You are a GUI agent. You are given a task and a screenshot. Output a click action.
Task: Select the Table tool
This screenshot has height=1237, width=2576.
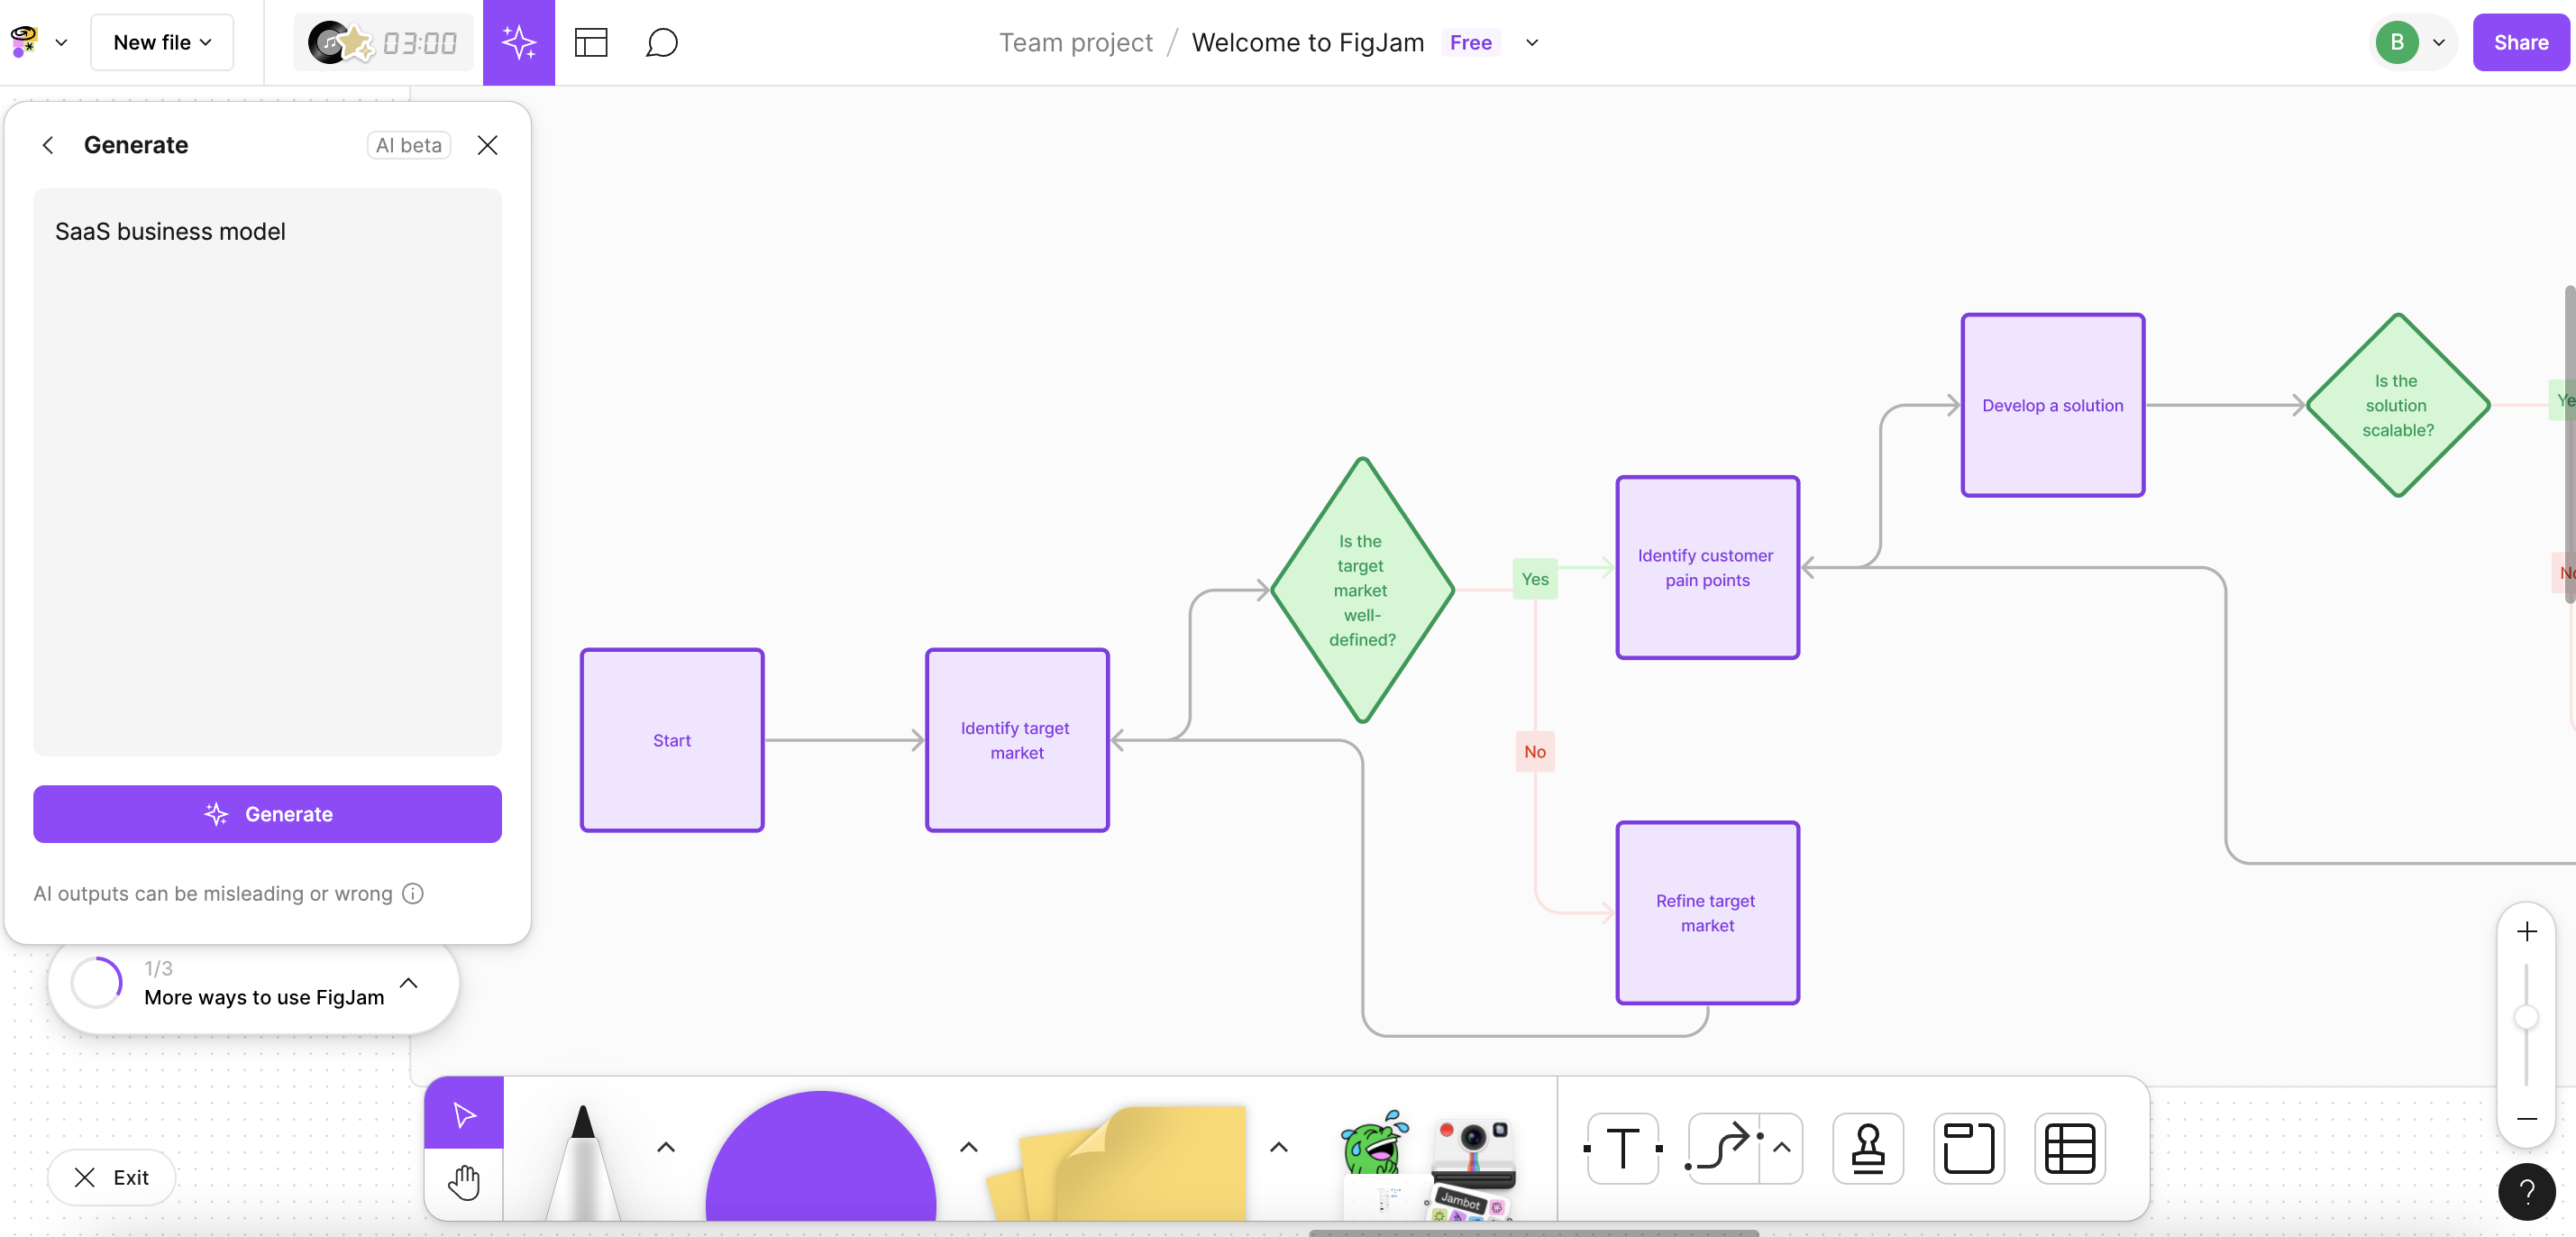[x=2069, y=1147]
